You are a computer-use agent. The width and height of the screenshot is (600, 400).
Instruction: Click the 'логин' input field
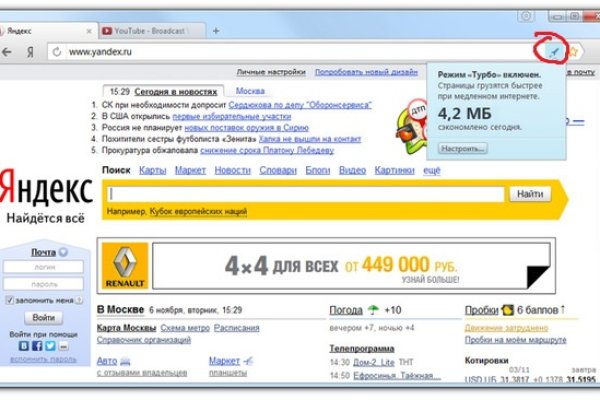[x=42, y=268]
